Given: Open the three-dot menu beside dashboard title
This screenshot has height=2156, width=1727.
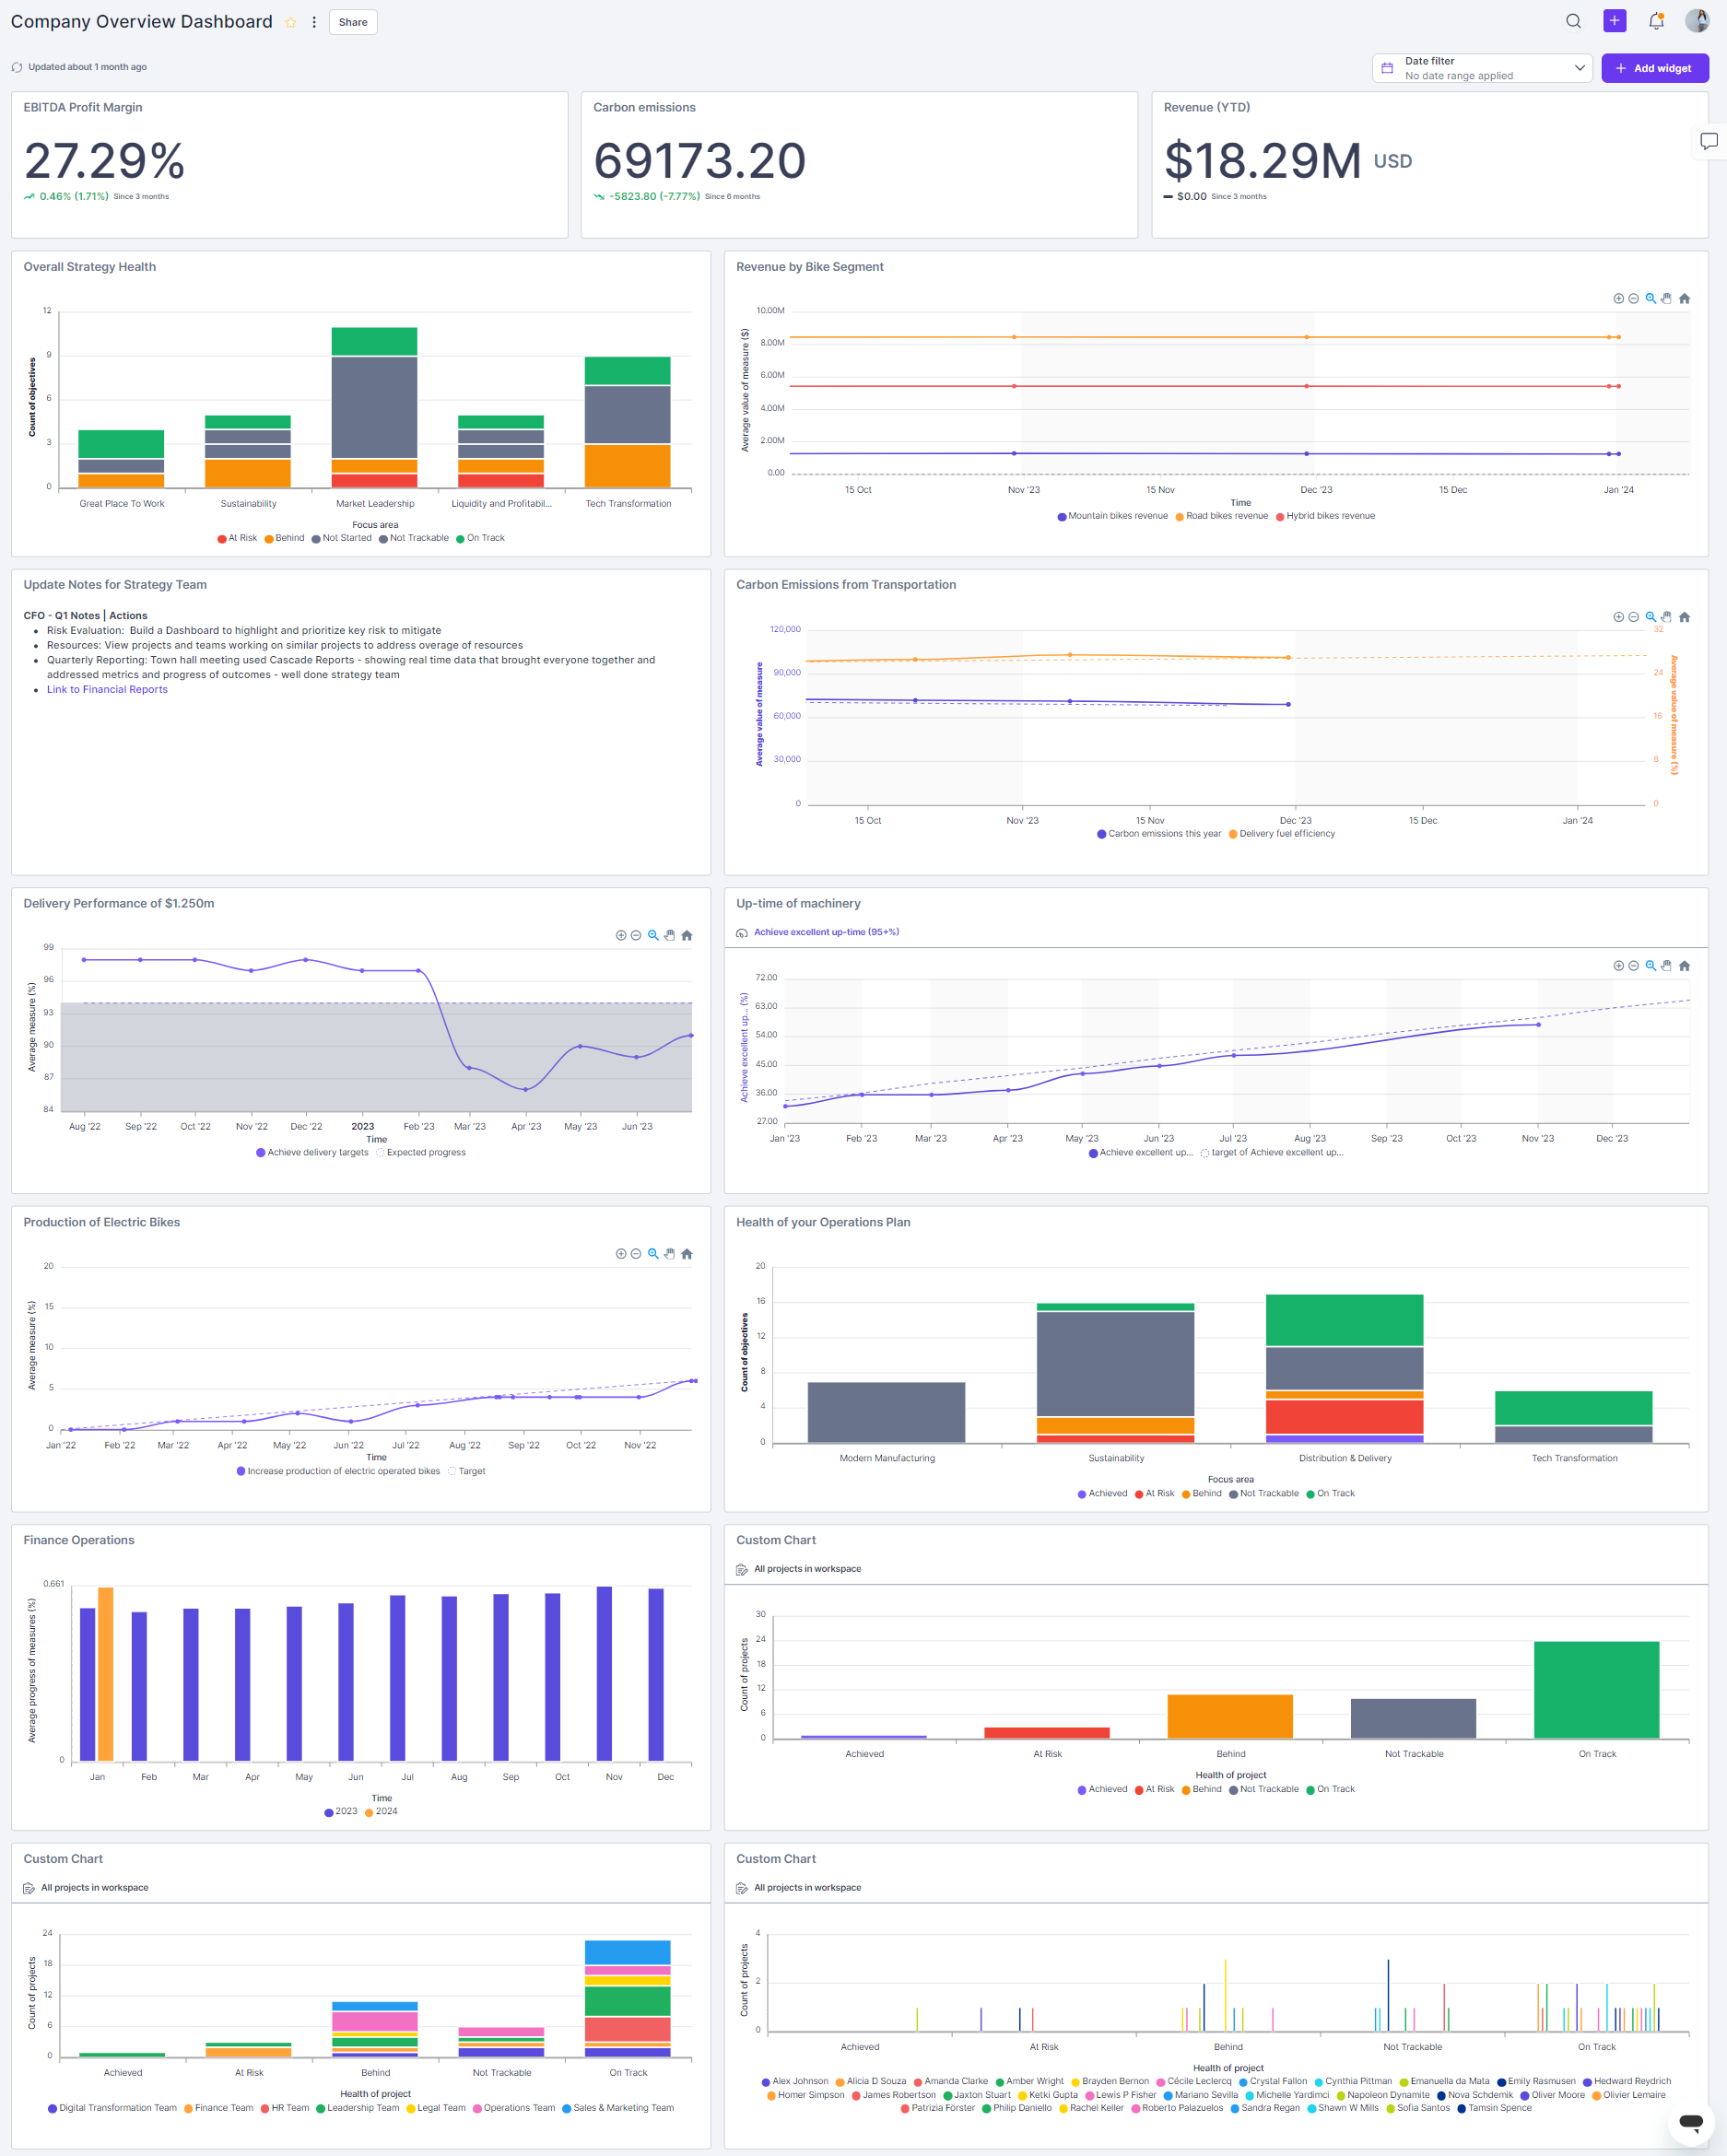Looking at the screenshot, I should [x=313, y=22].
